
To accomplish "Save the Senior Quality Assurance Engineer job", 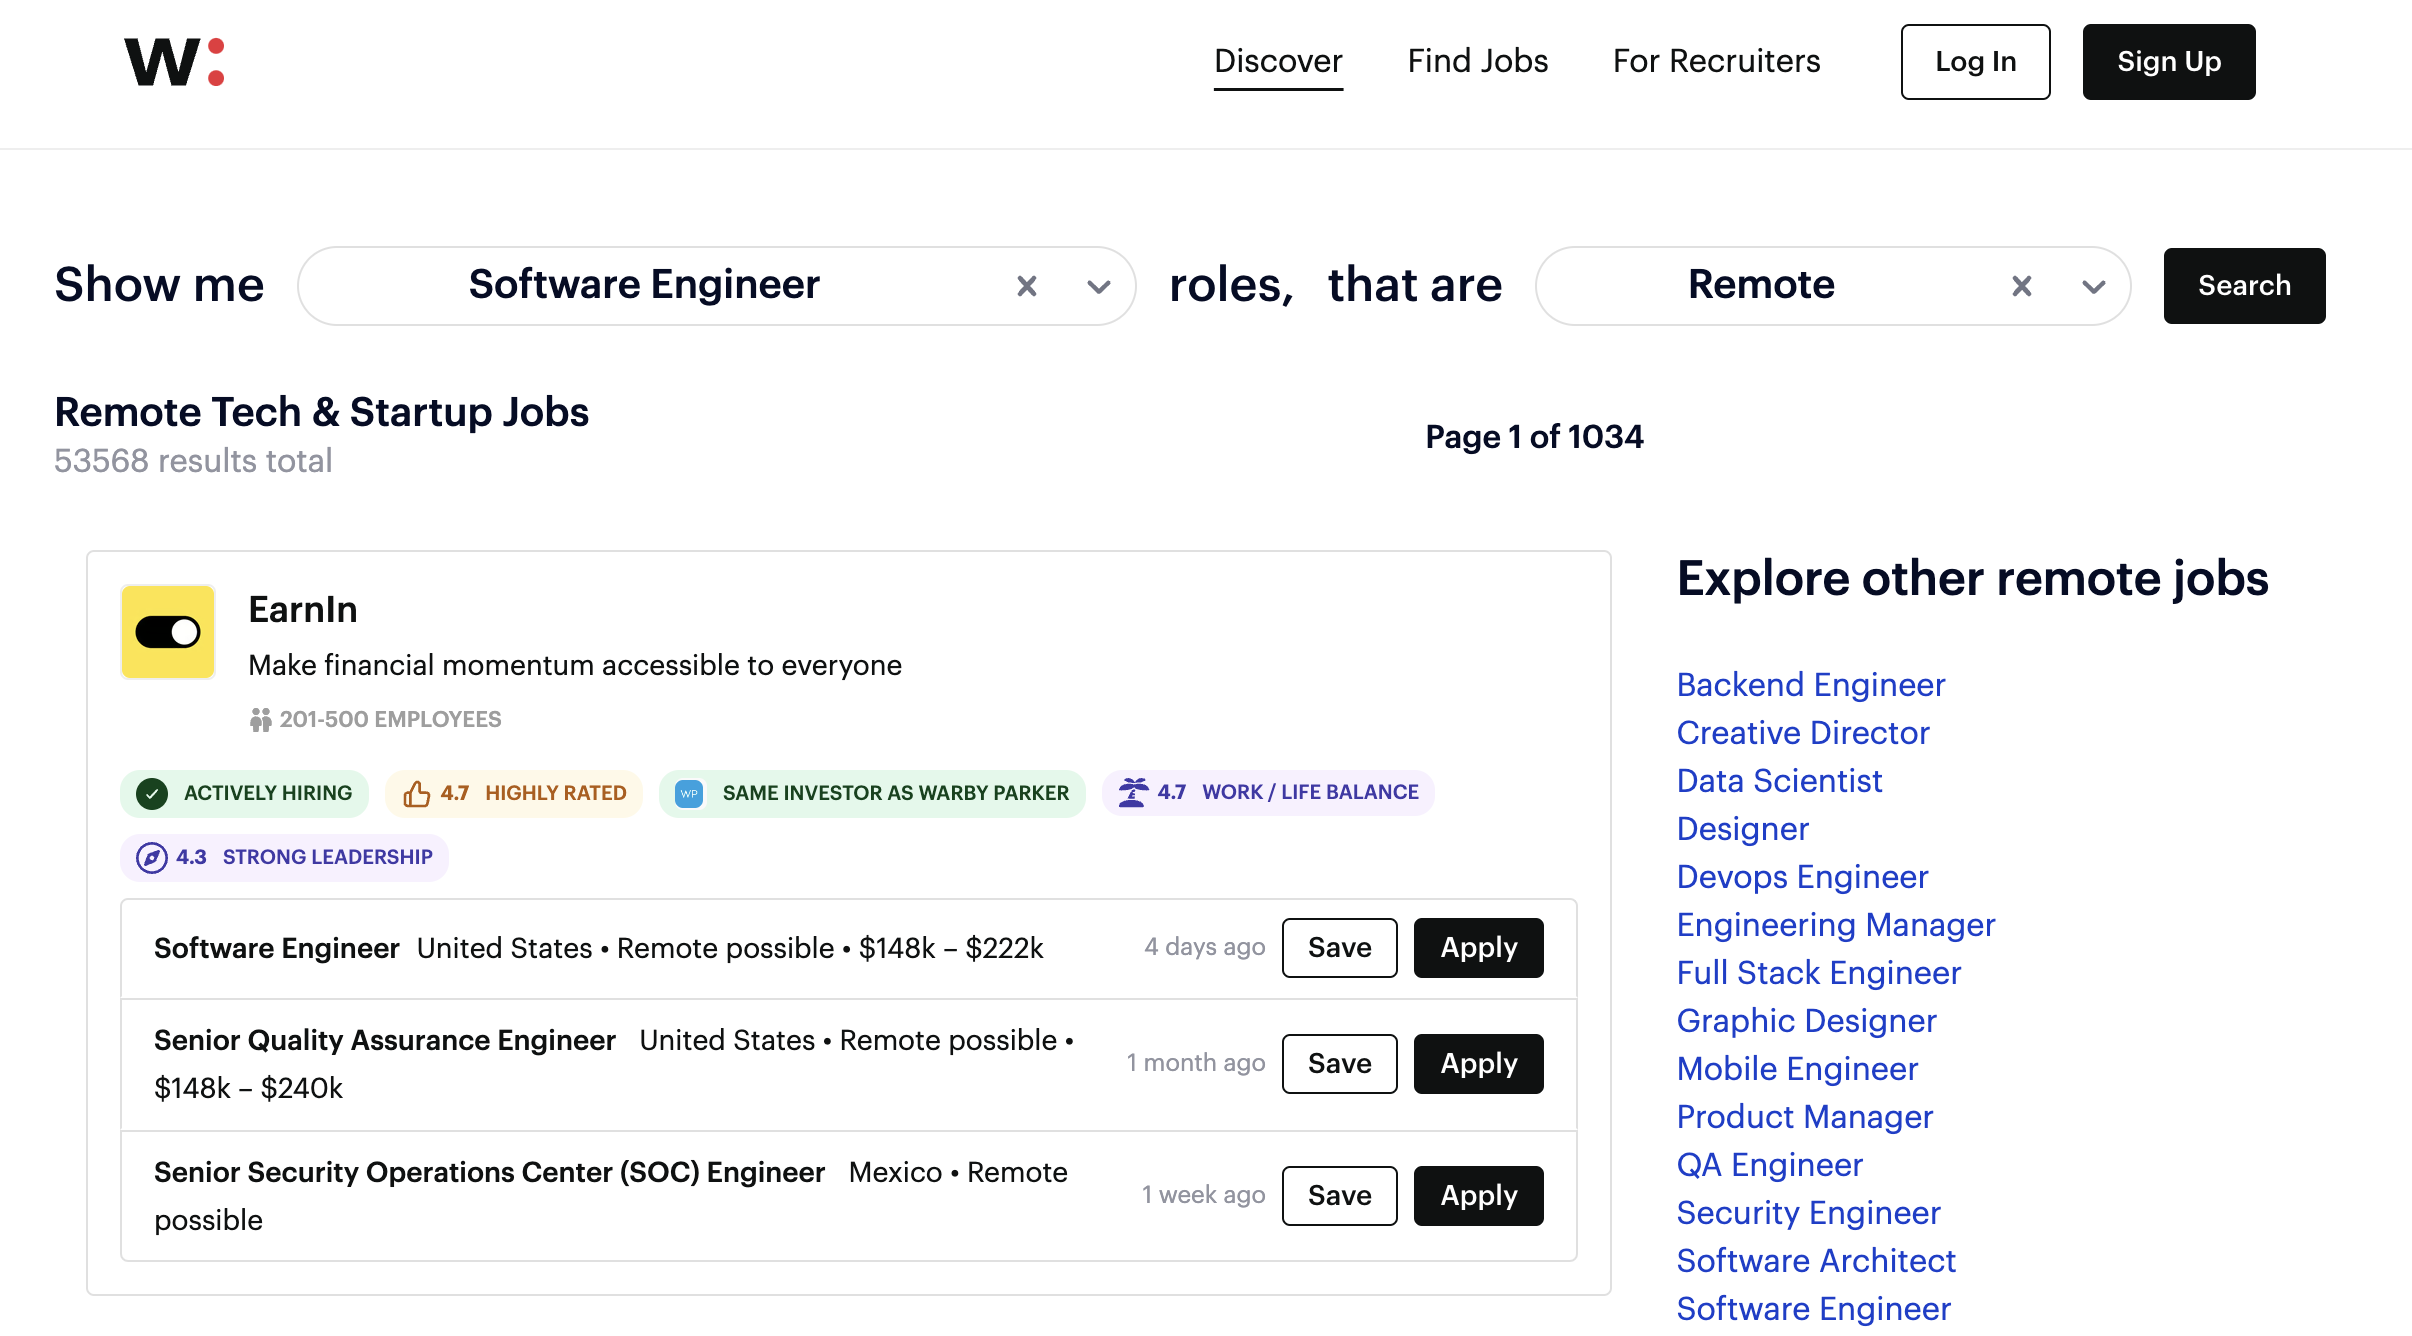I will pos(1339,1064).
